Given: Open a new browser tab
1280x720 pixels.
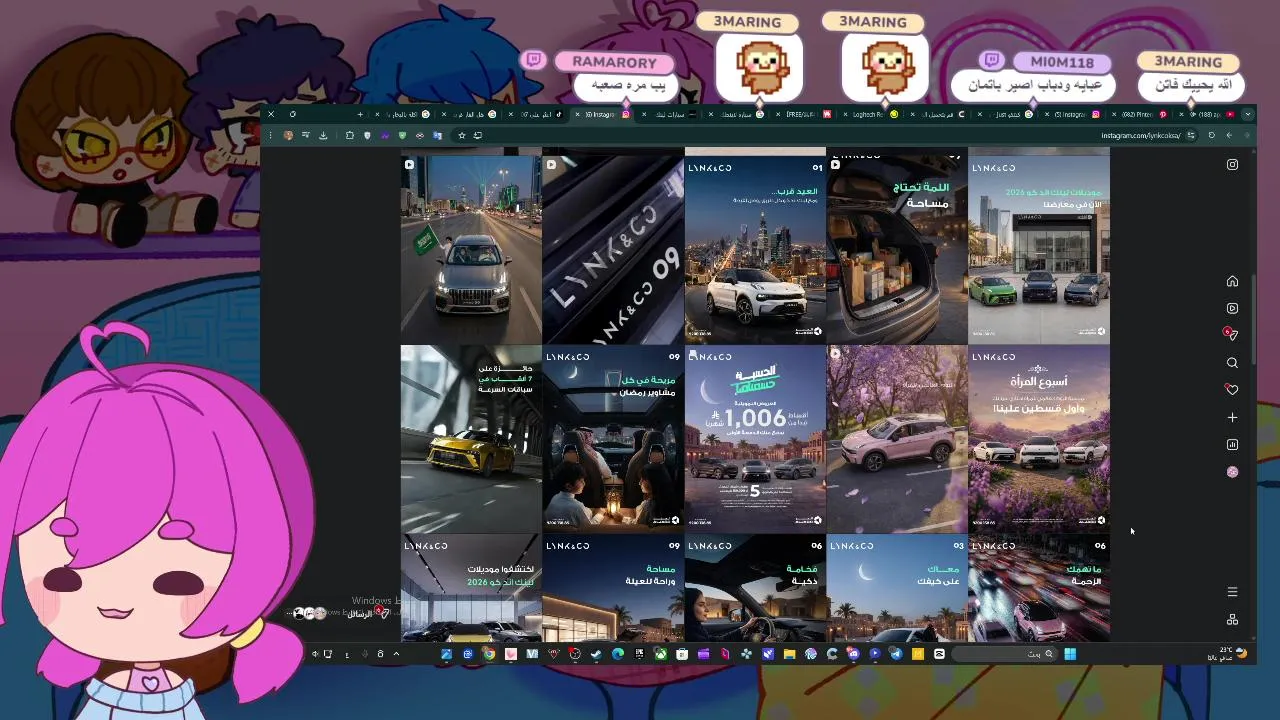Looking at the screenshot, I should point(360,114).
